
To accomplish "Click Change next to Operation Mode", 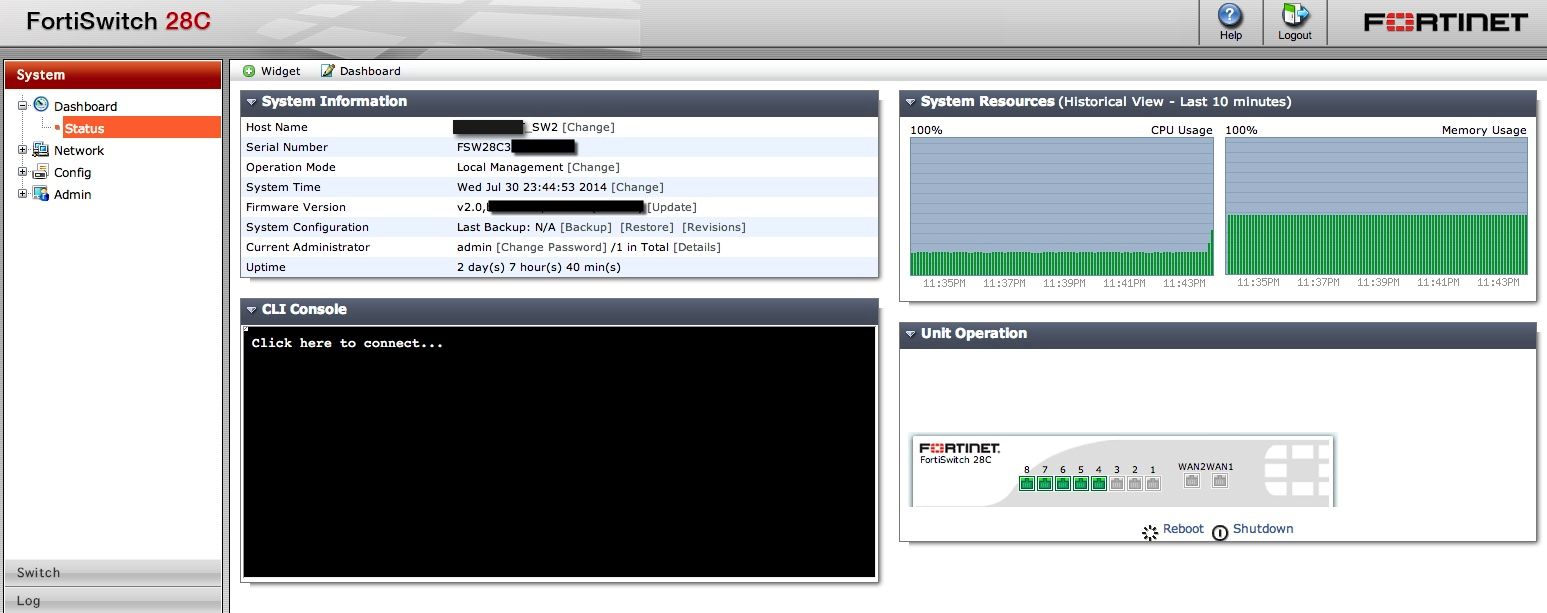I will [x=593, y=167].
